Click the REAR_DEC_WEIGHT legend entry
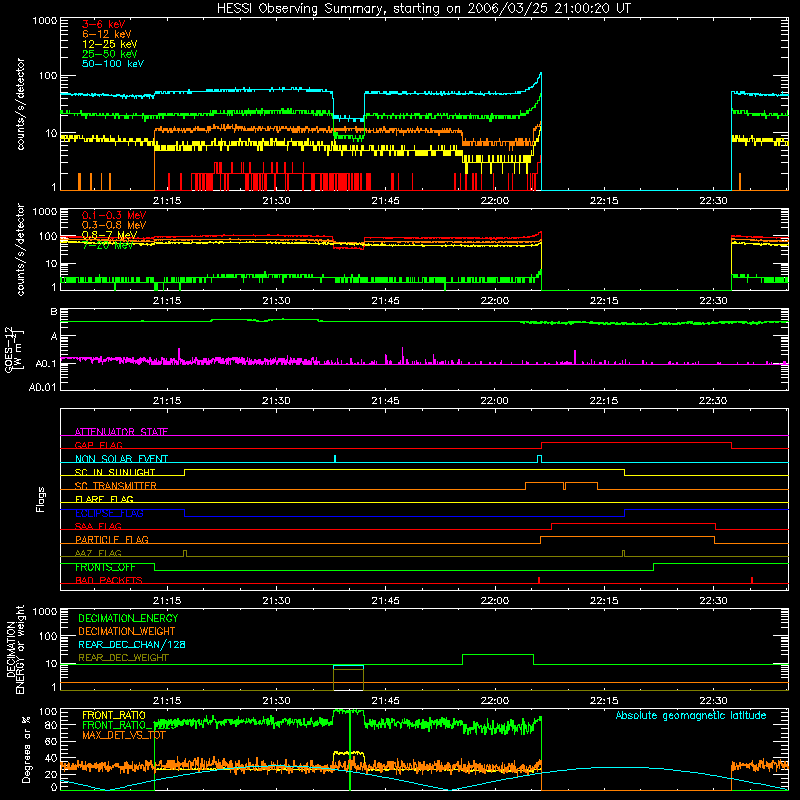 (123, 658)
